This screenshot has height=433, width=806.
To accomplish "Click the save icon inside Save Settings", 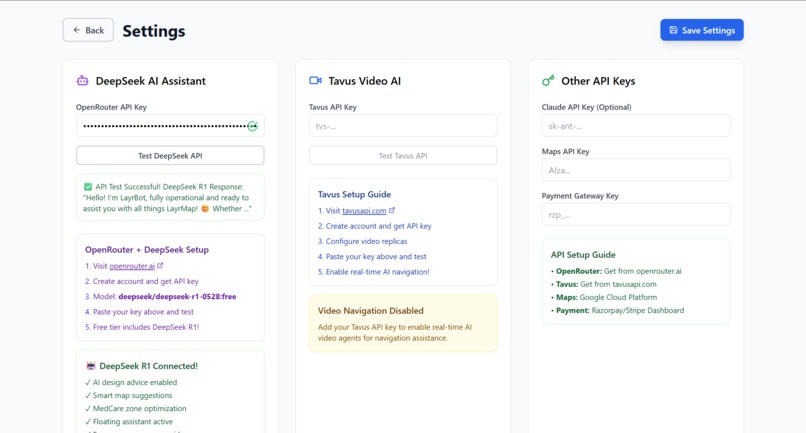I will (673, 30).
